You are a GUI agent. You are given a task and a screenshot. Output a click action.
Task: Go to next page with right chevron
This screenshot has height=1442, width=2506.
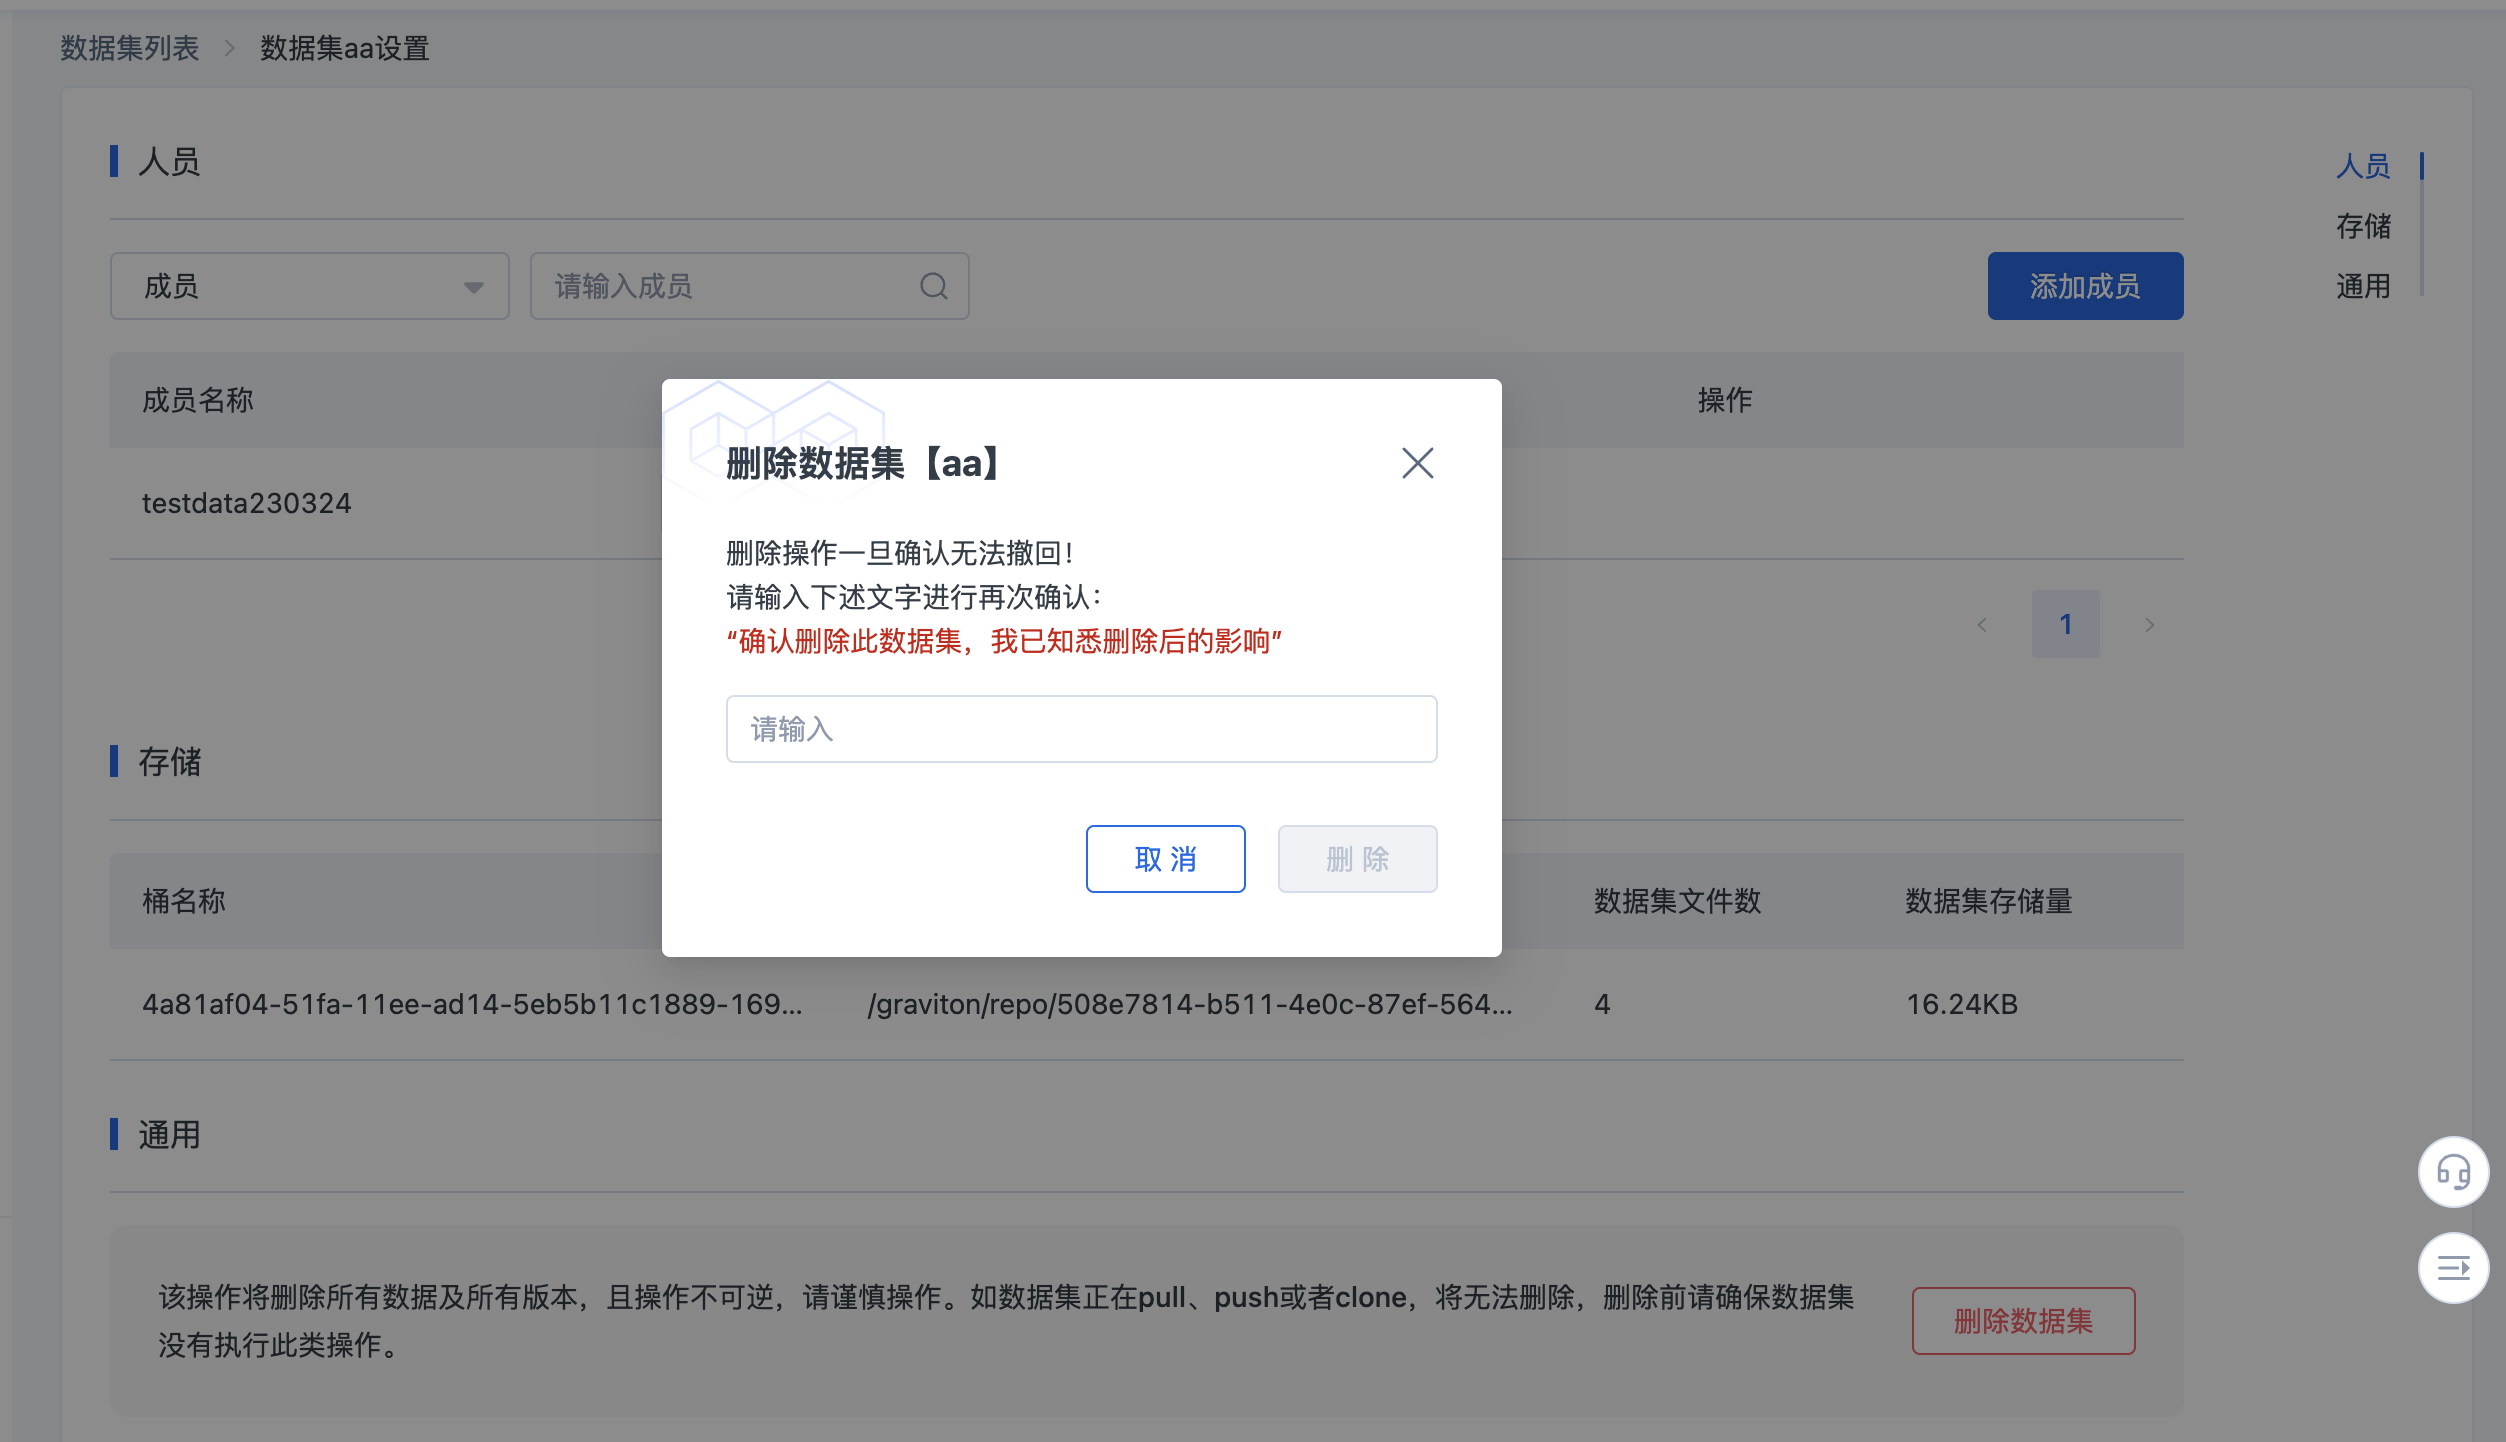(2150, 623)
